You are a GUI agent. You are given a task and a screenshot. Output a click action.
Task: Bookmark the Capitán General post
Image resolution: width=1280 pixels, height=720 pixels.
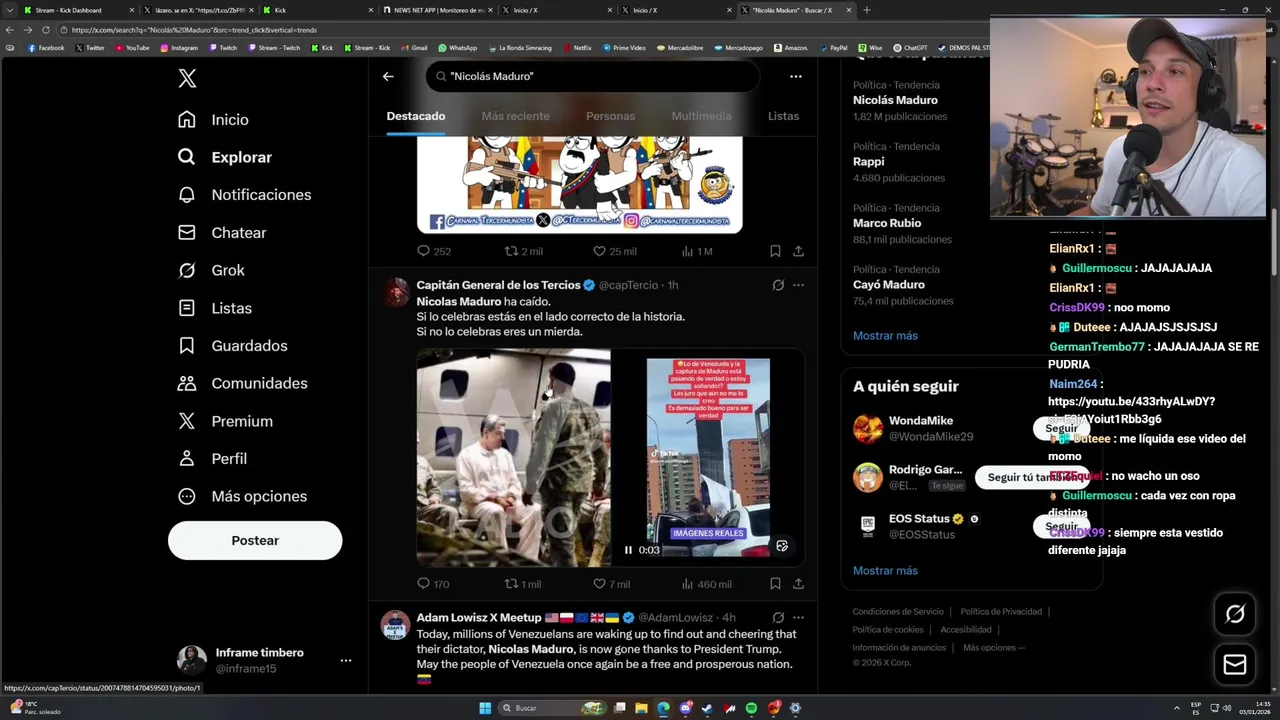pos(775,584)
